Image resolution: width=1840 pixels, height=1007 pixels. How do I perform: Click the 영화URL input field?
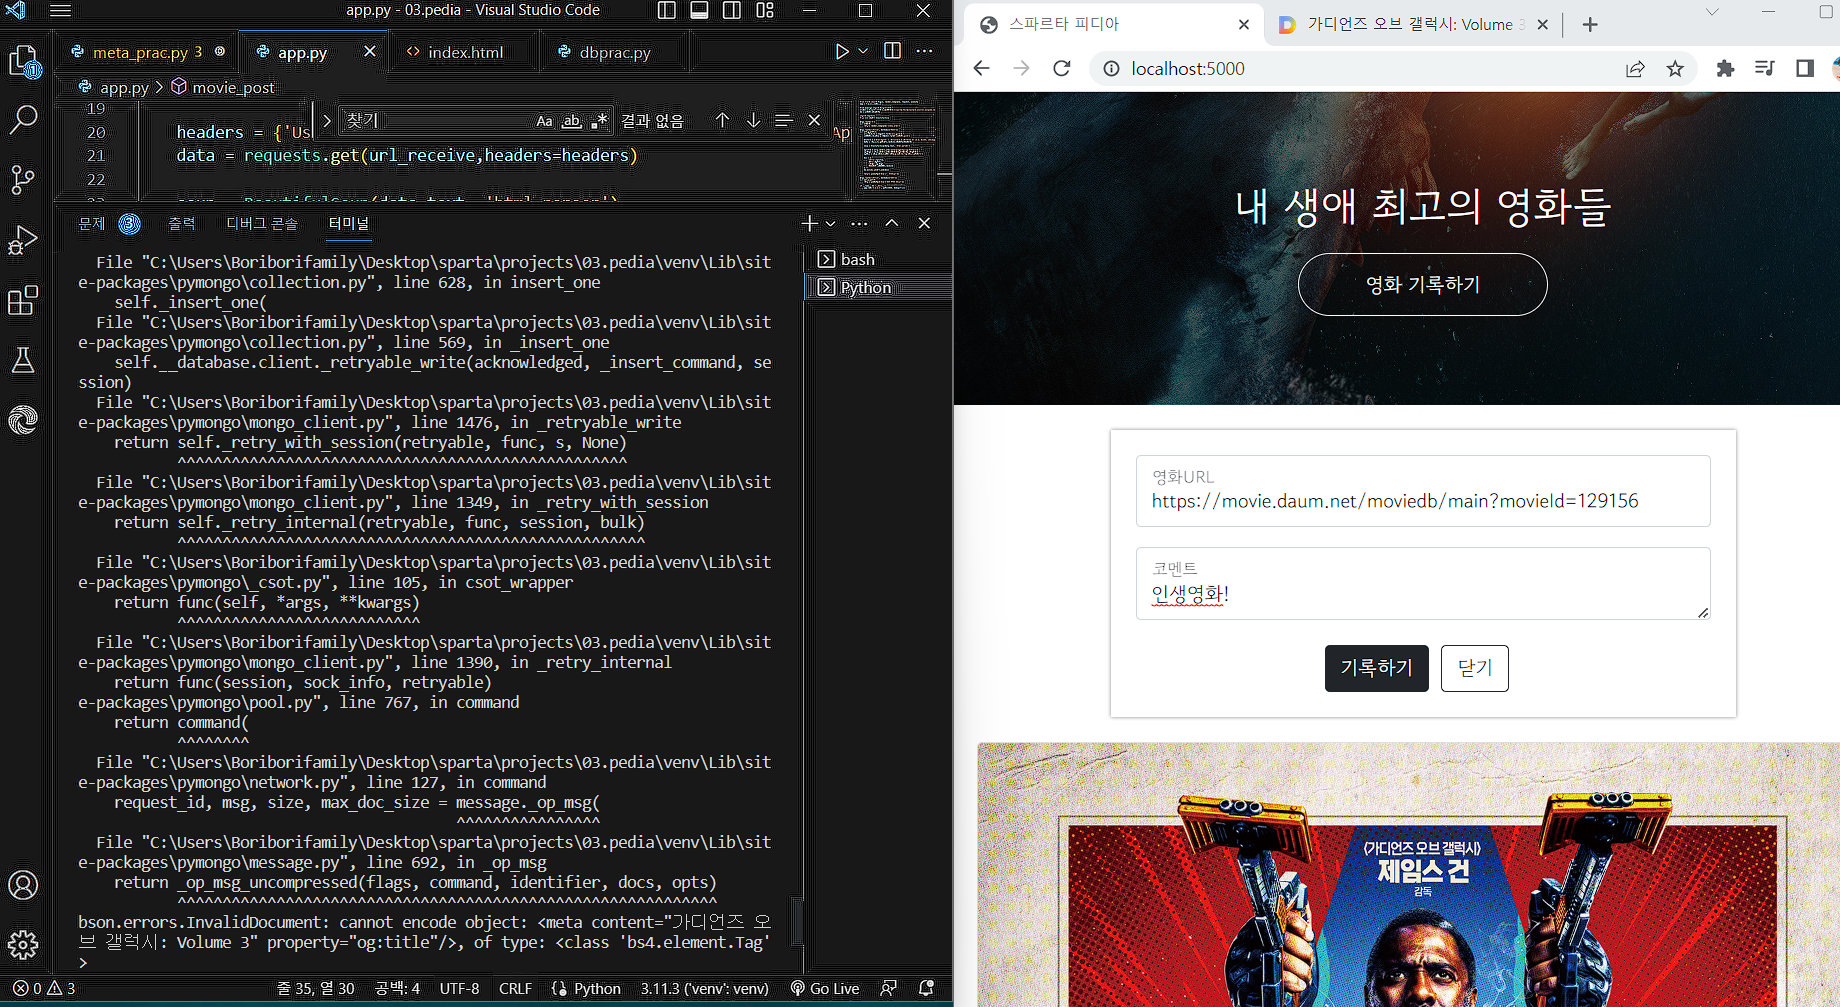(1422, 491)
